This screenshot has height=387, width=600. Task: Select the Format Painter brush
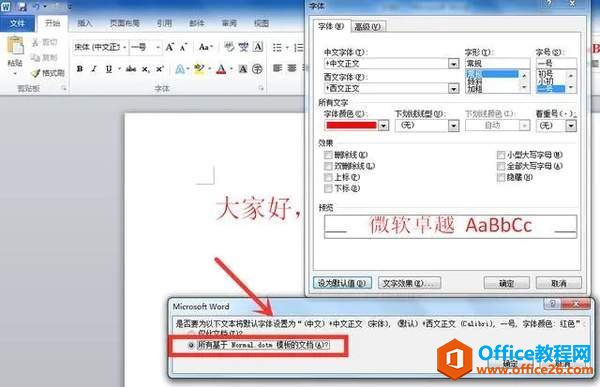(36, 73)
